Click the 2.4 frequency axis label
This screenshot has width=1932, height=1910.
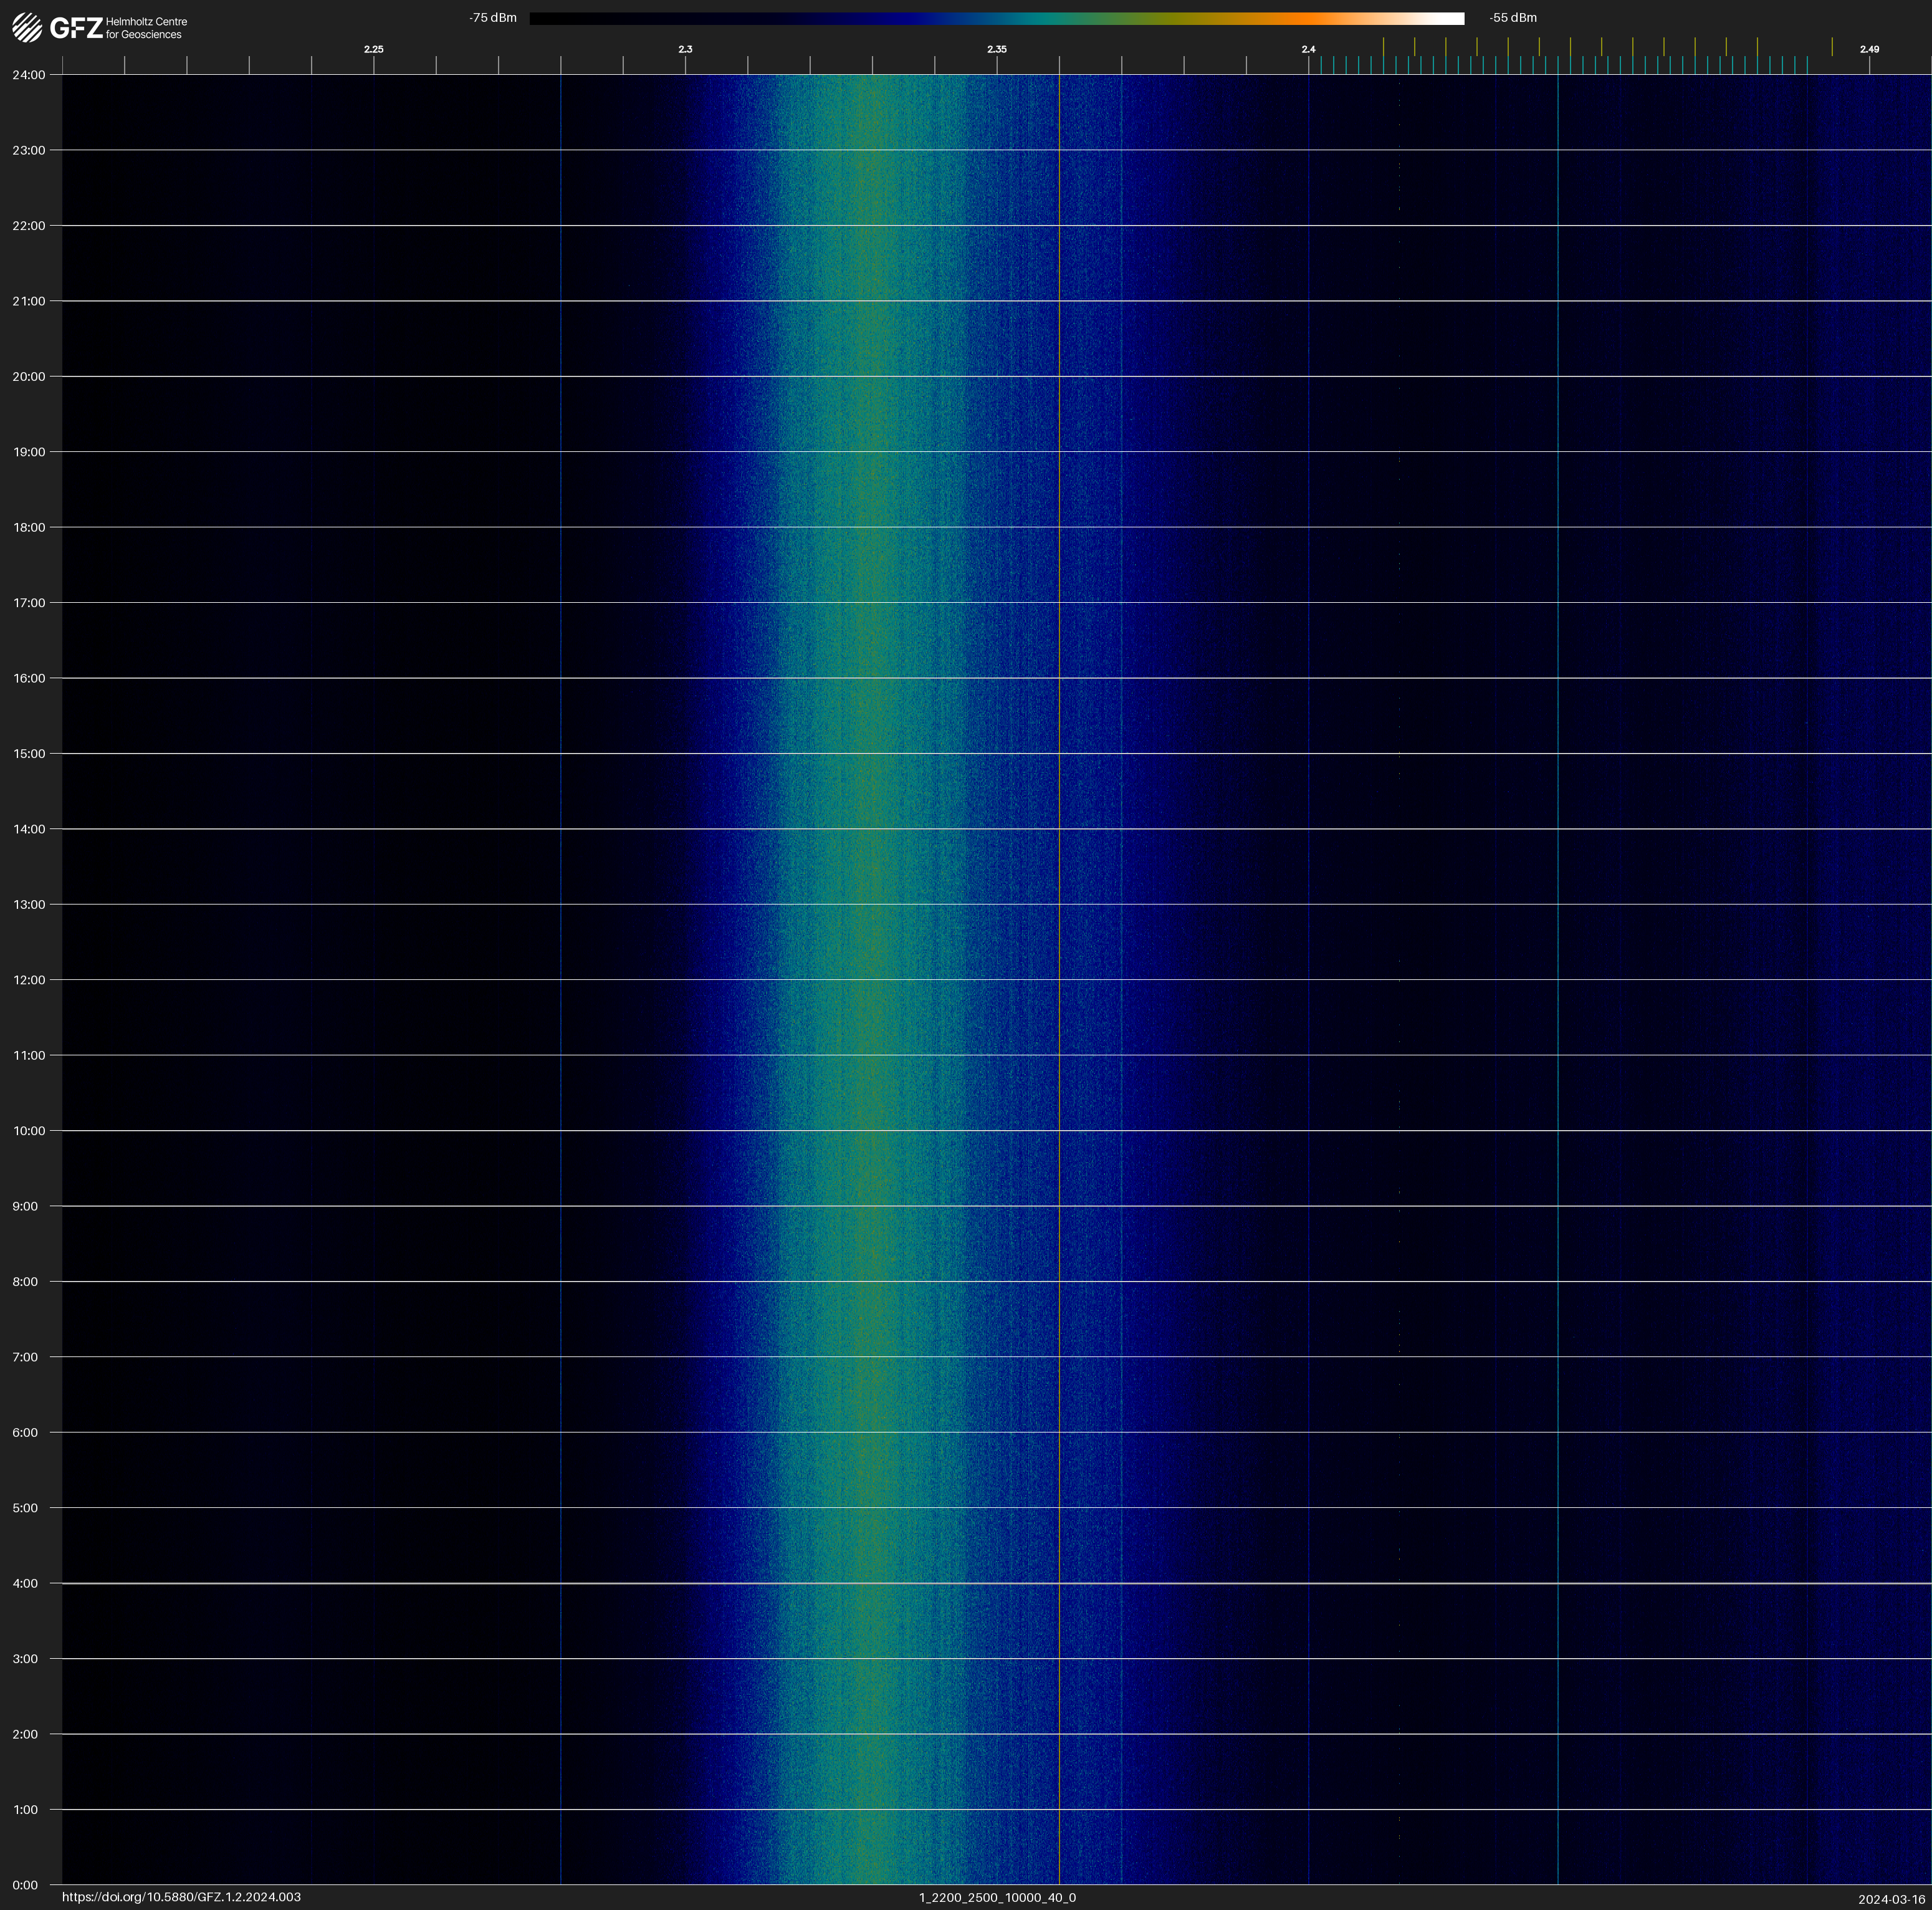pos(1308,49)
